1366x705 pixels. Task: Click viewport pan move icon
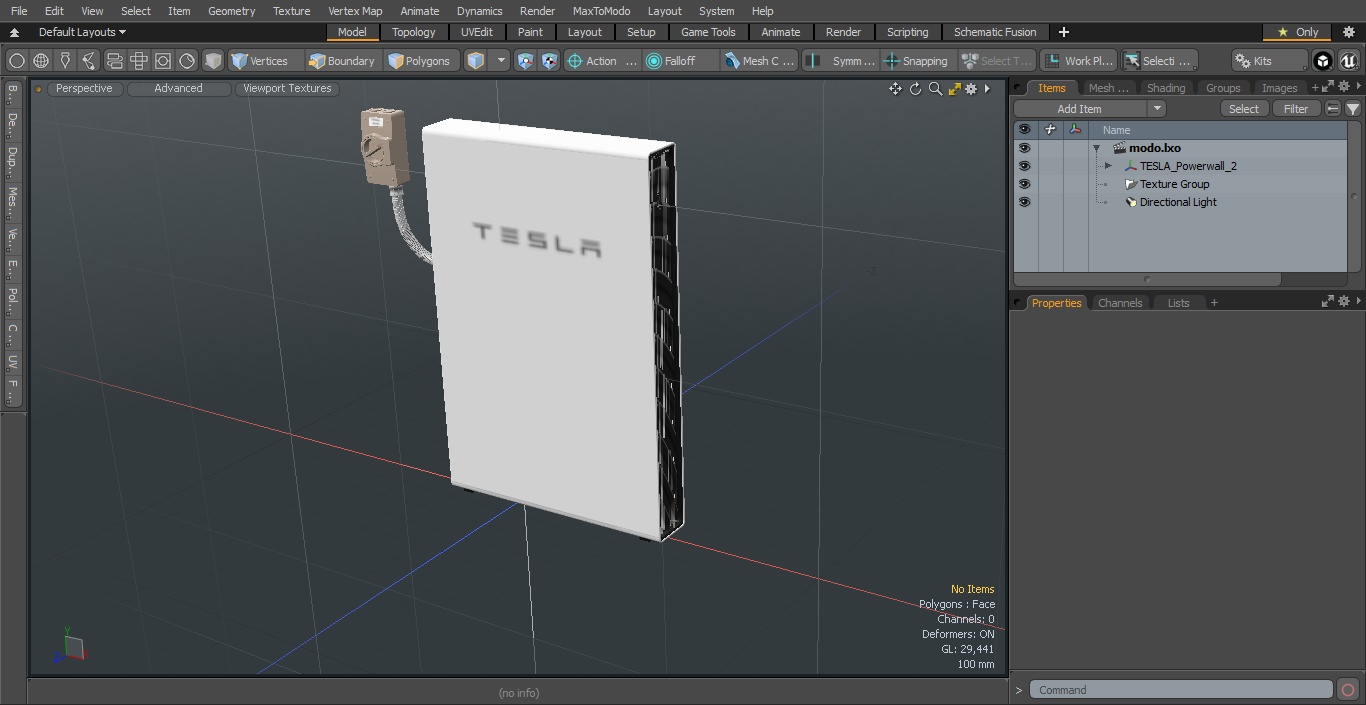click(895, 89)
